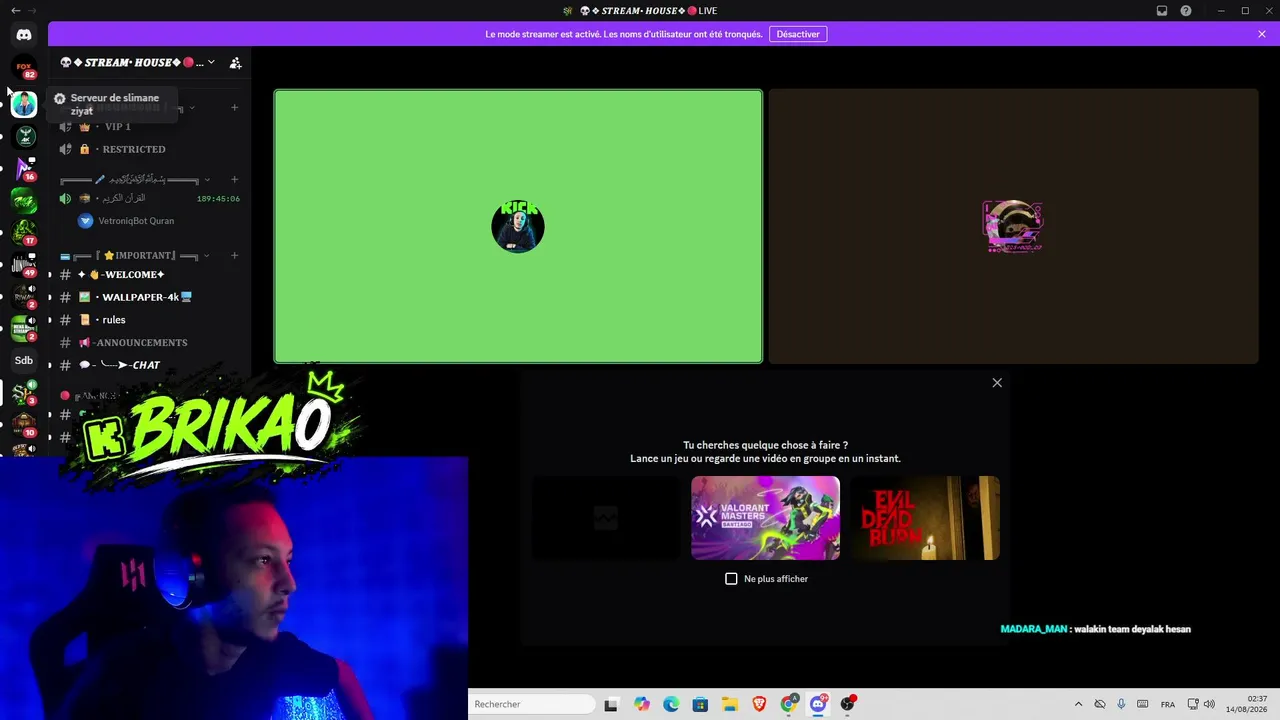Open Copilot from the taskbar
Screen dimensions: 1280x720
(x=642, y=704)
